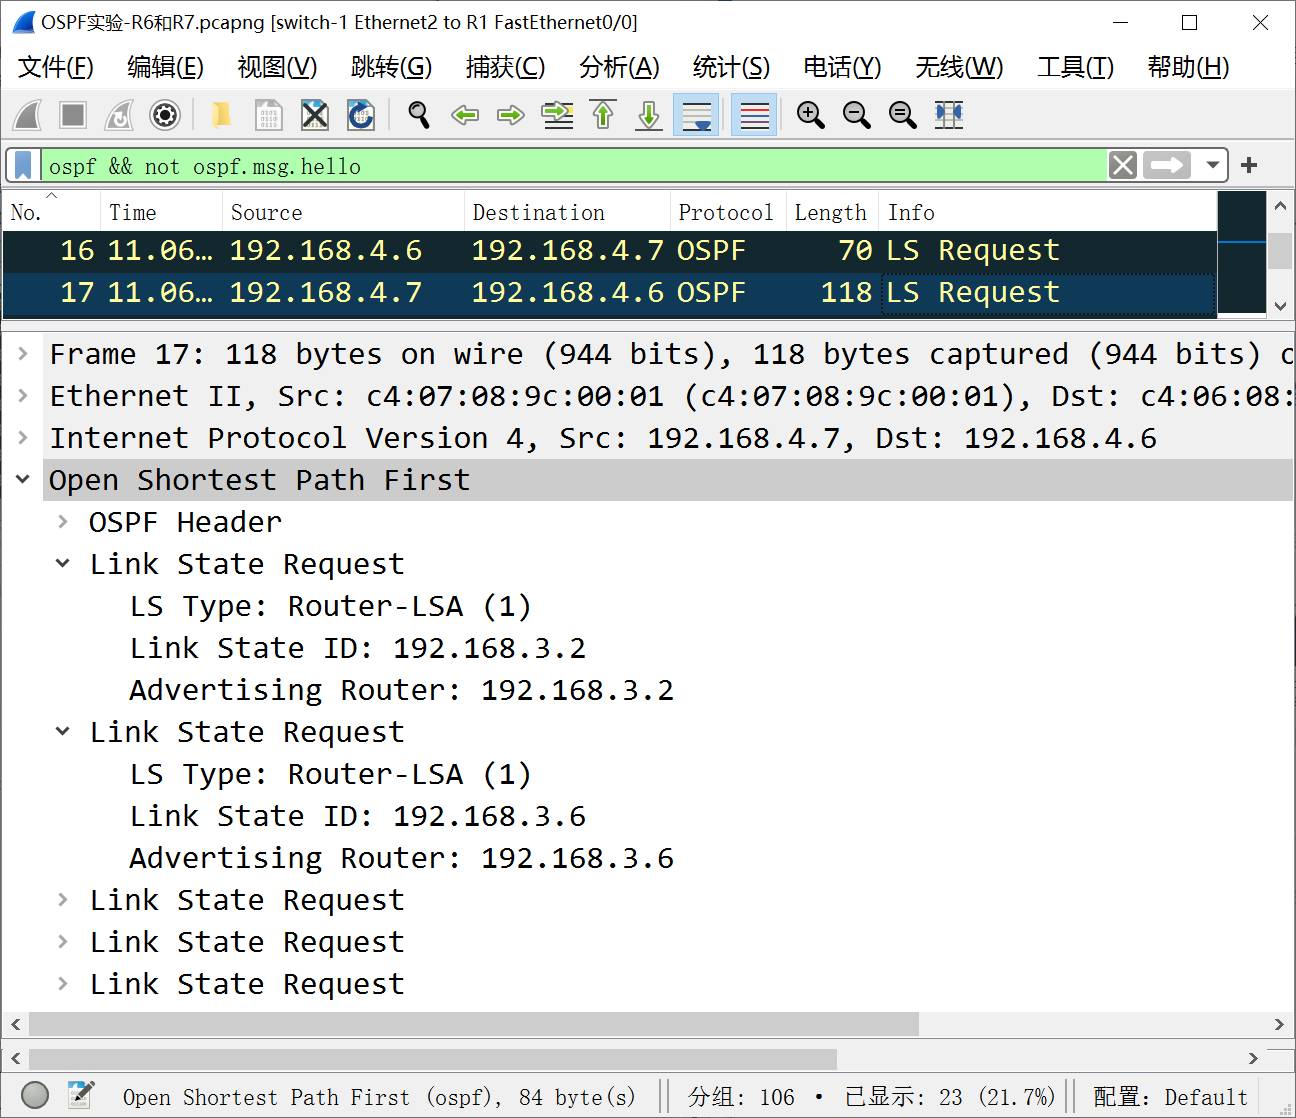Expand the OSPF Header tree node
The height and width of the screenshot is (1118, 1296).
(x=63, y=522)
